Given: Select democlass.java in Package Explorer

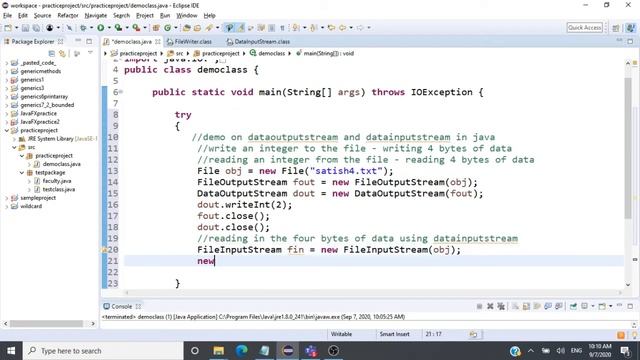Looking at the screenshot, I should 61,164.
